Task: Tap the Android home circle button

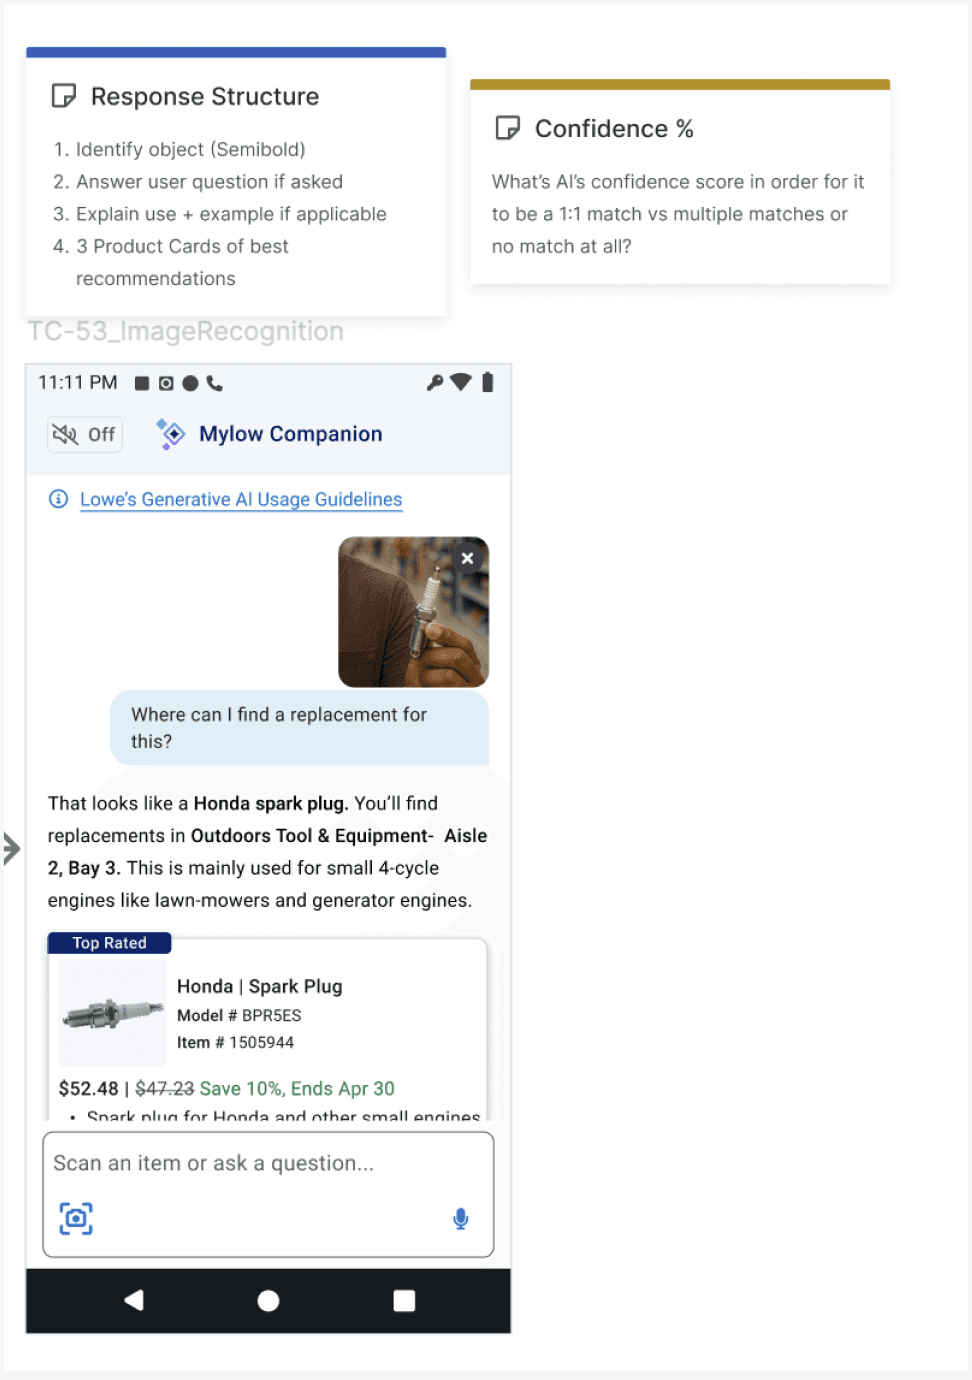Action: [268, 1300]
